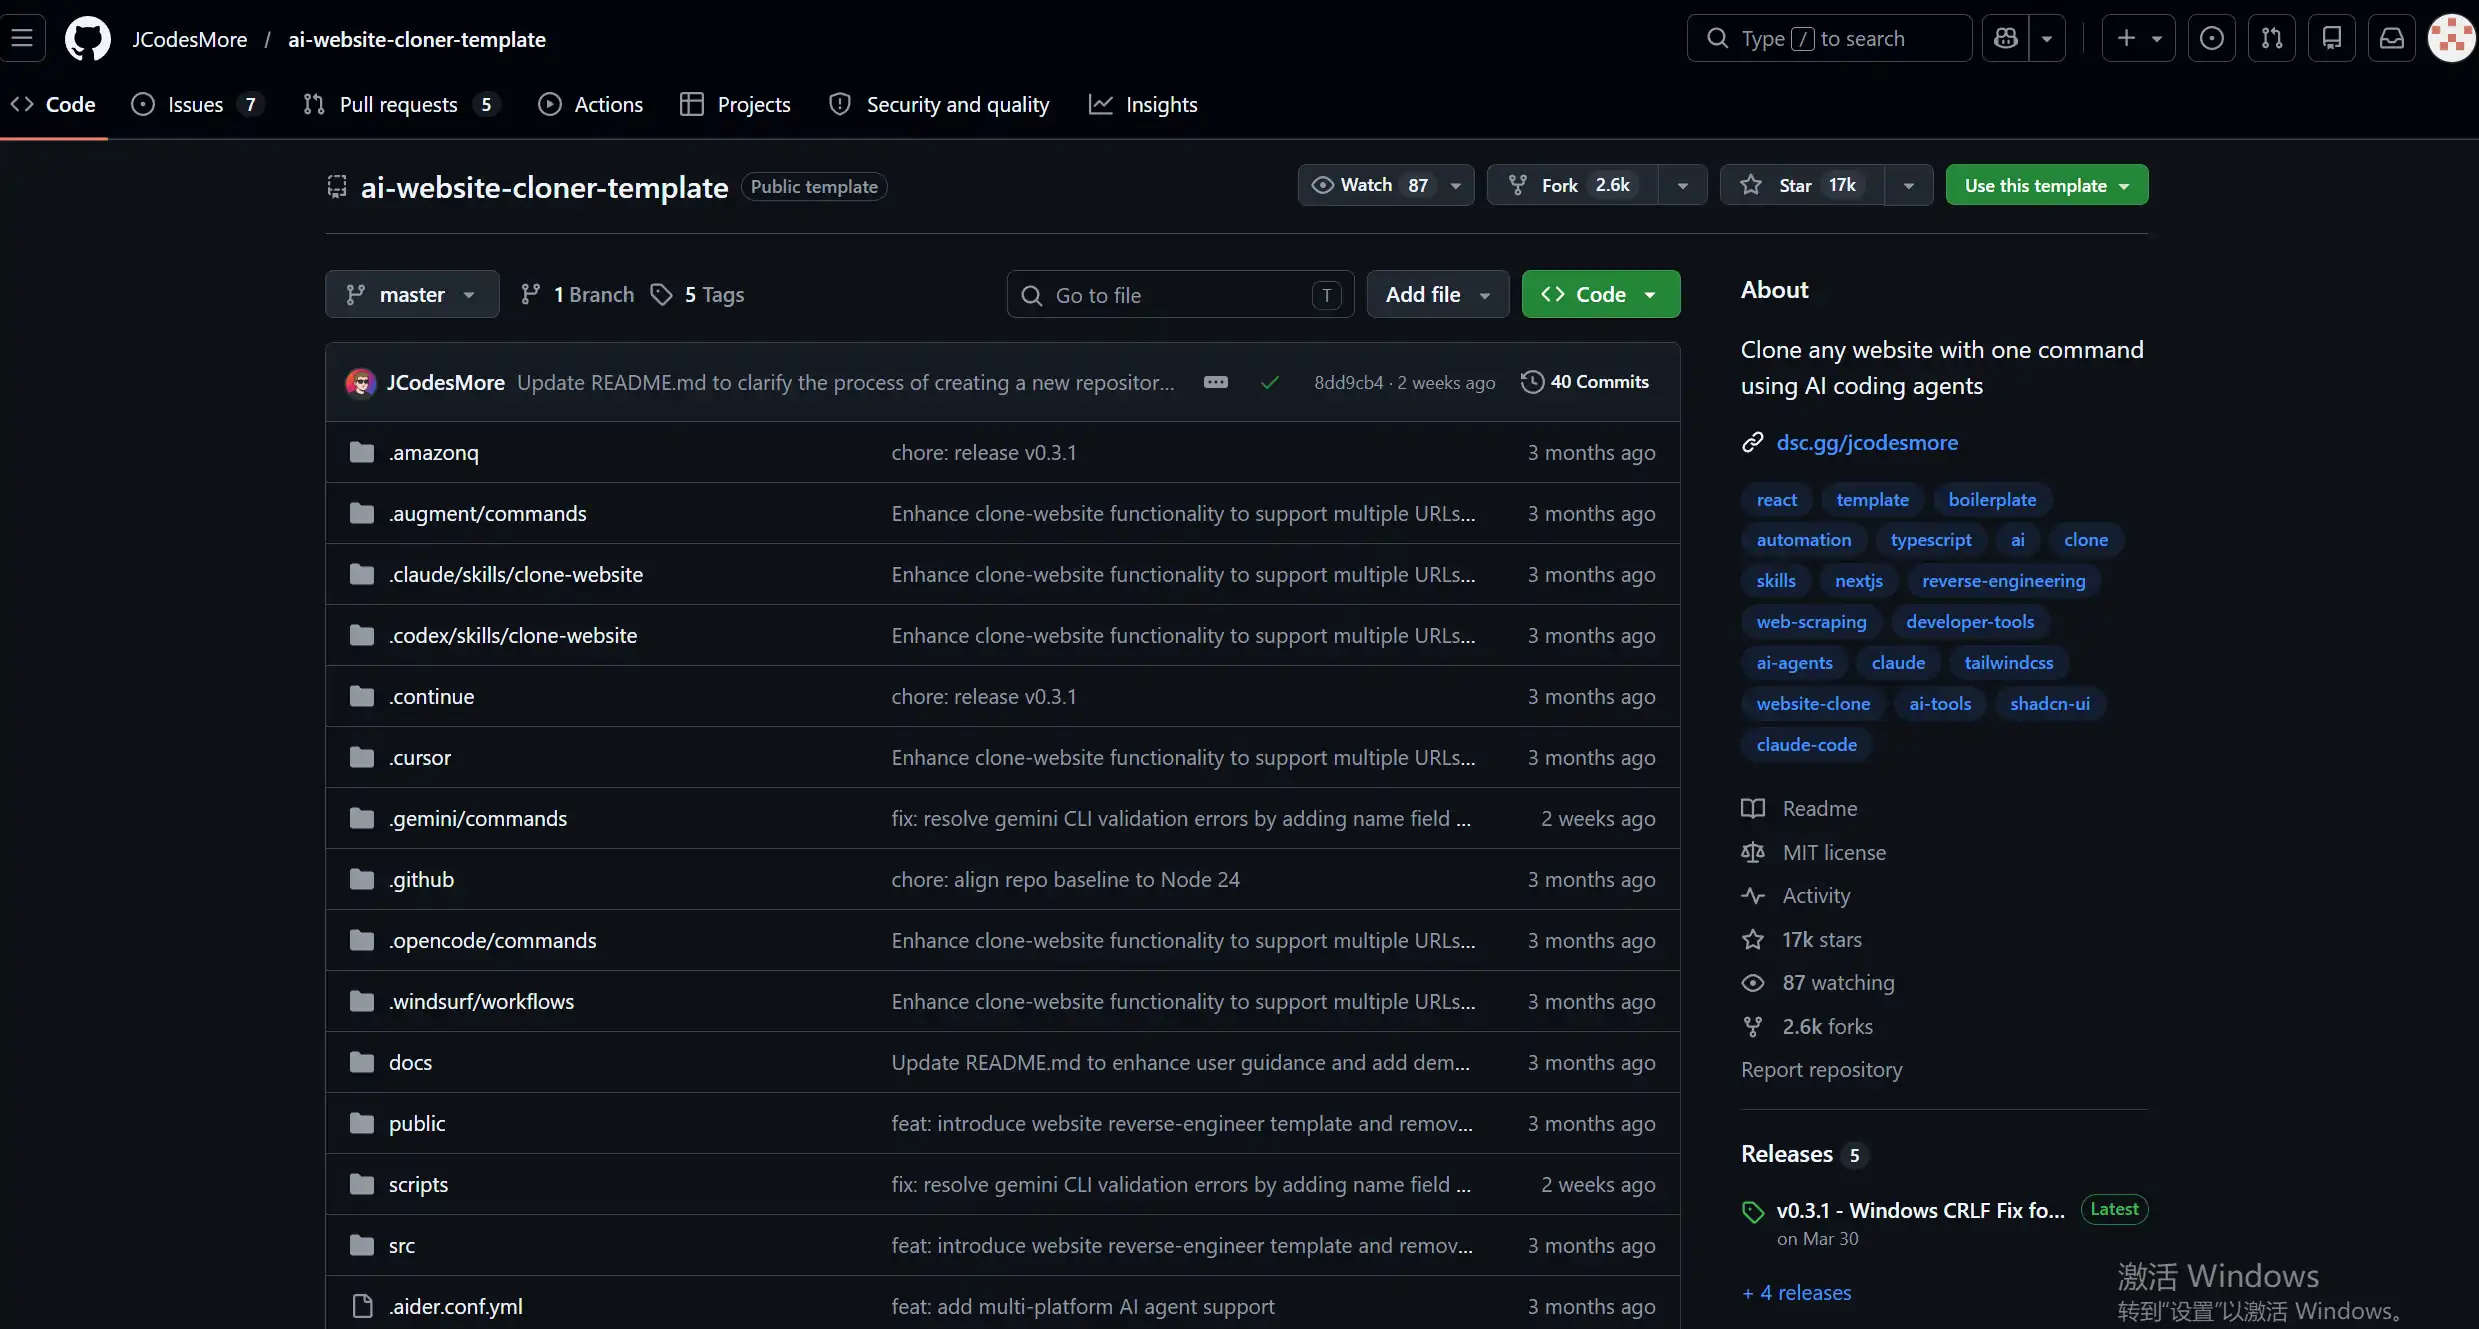
Task: Open the dsc.gg/jcodesmore link
Action: click(x=1867, y=442)
